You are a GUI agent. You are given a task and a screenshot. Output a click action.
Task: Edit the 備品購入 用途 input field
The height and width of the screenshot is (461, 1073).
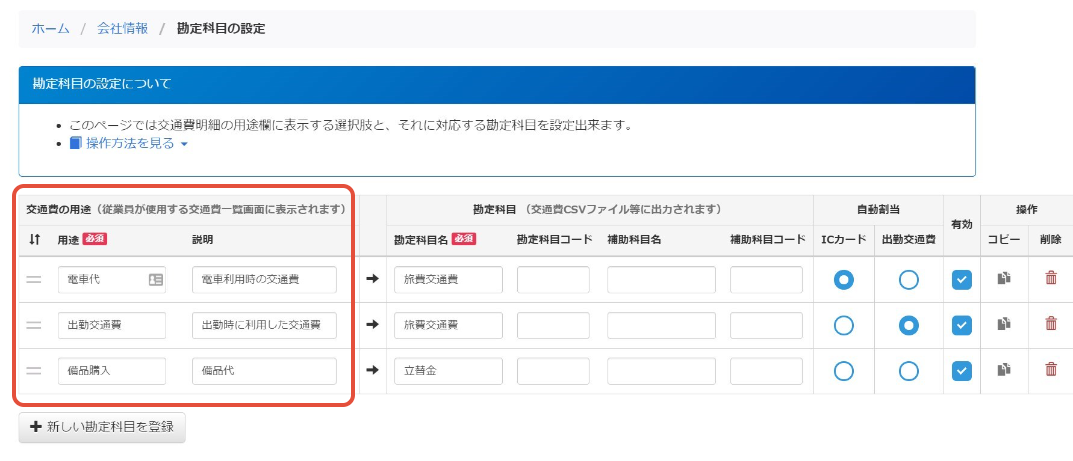click(112, 371)
